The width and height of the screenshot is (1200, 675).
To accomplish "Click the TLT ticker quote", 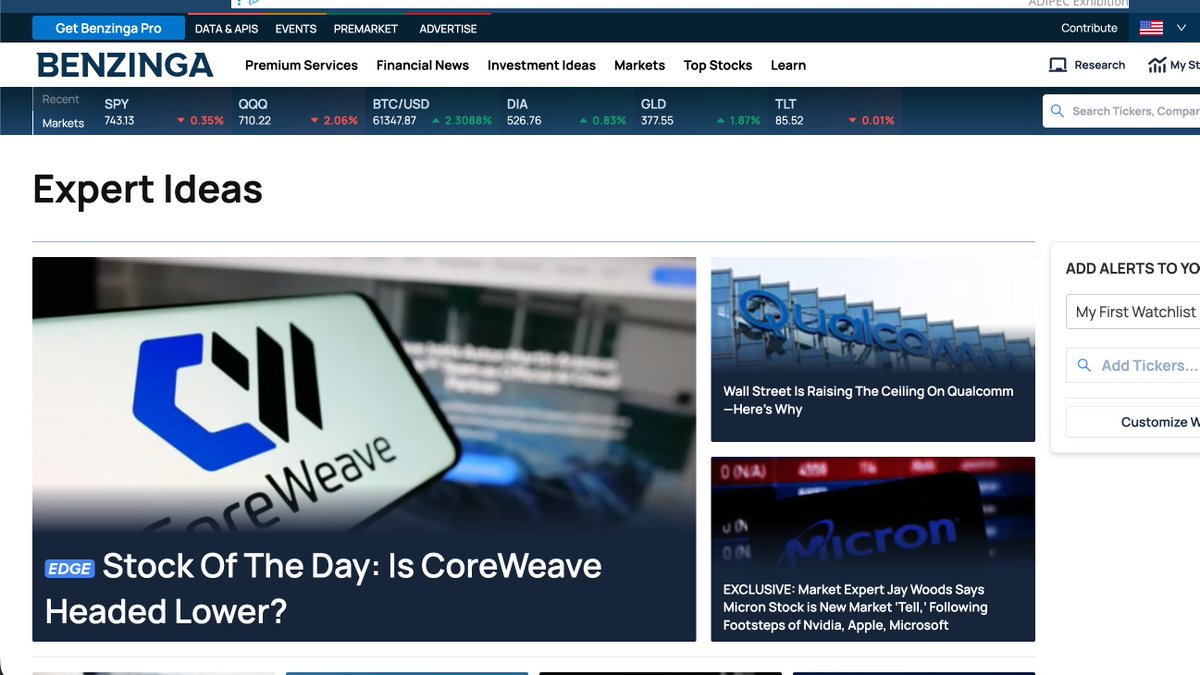I will pyautogui.click(x=834, y=112).
